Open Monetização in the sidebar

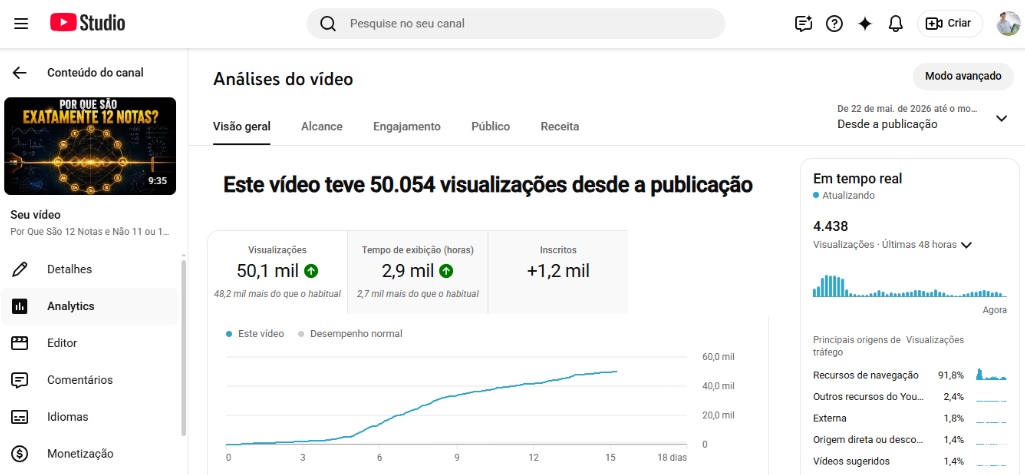click(89, 453)
